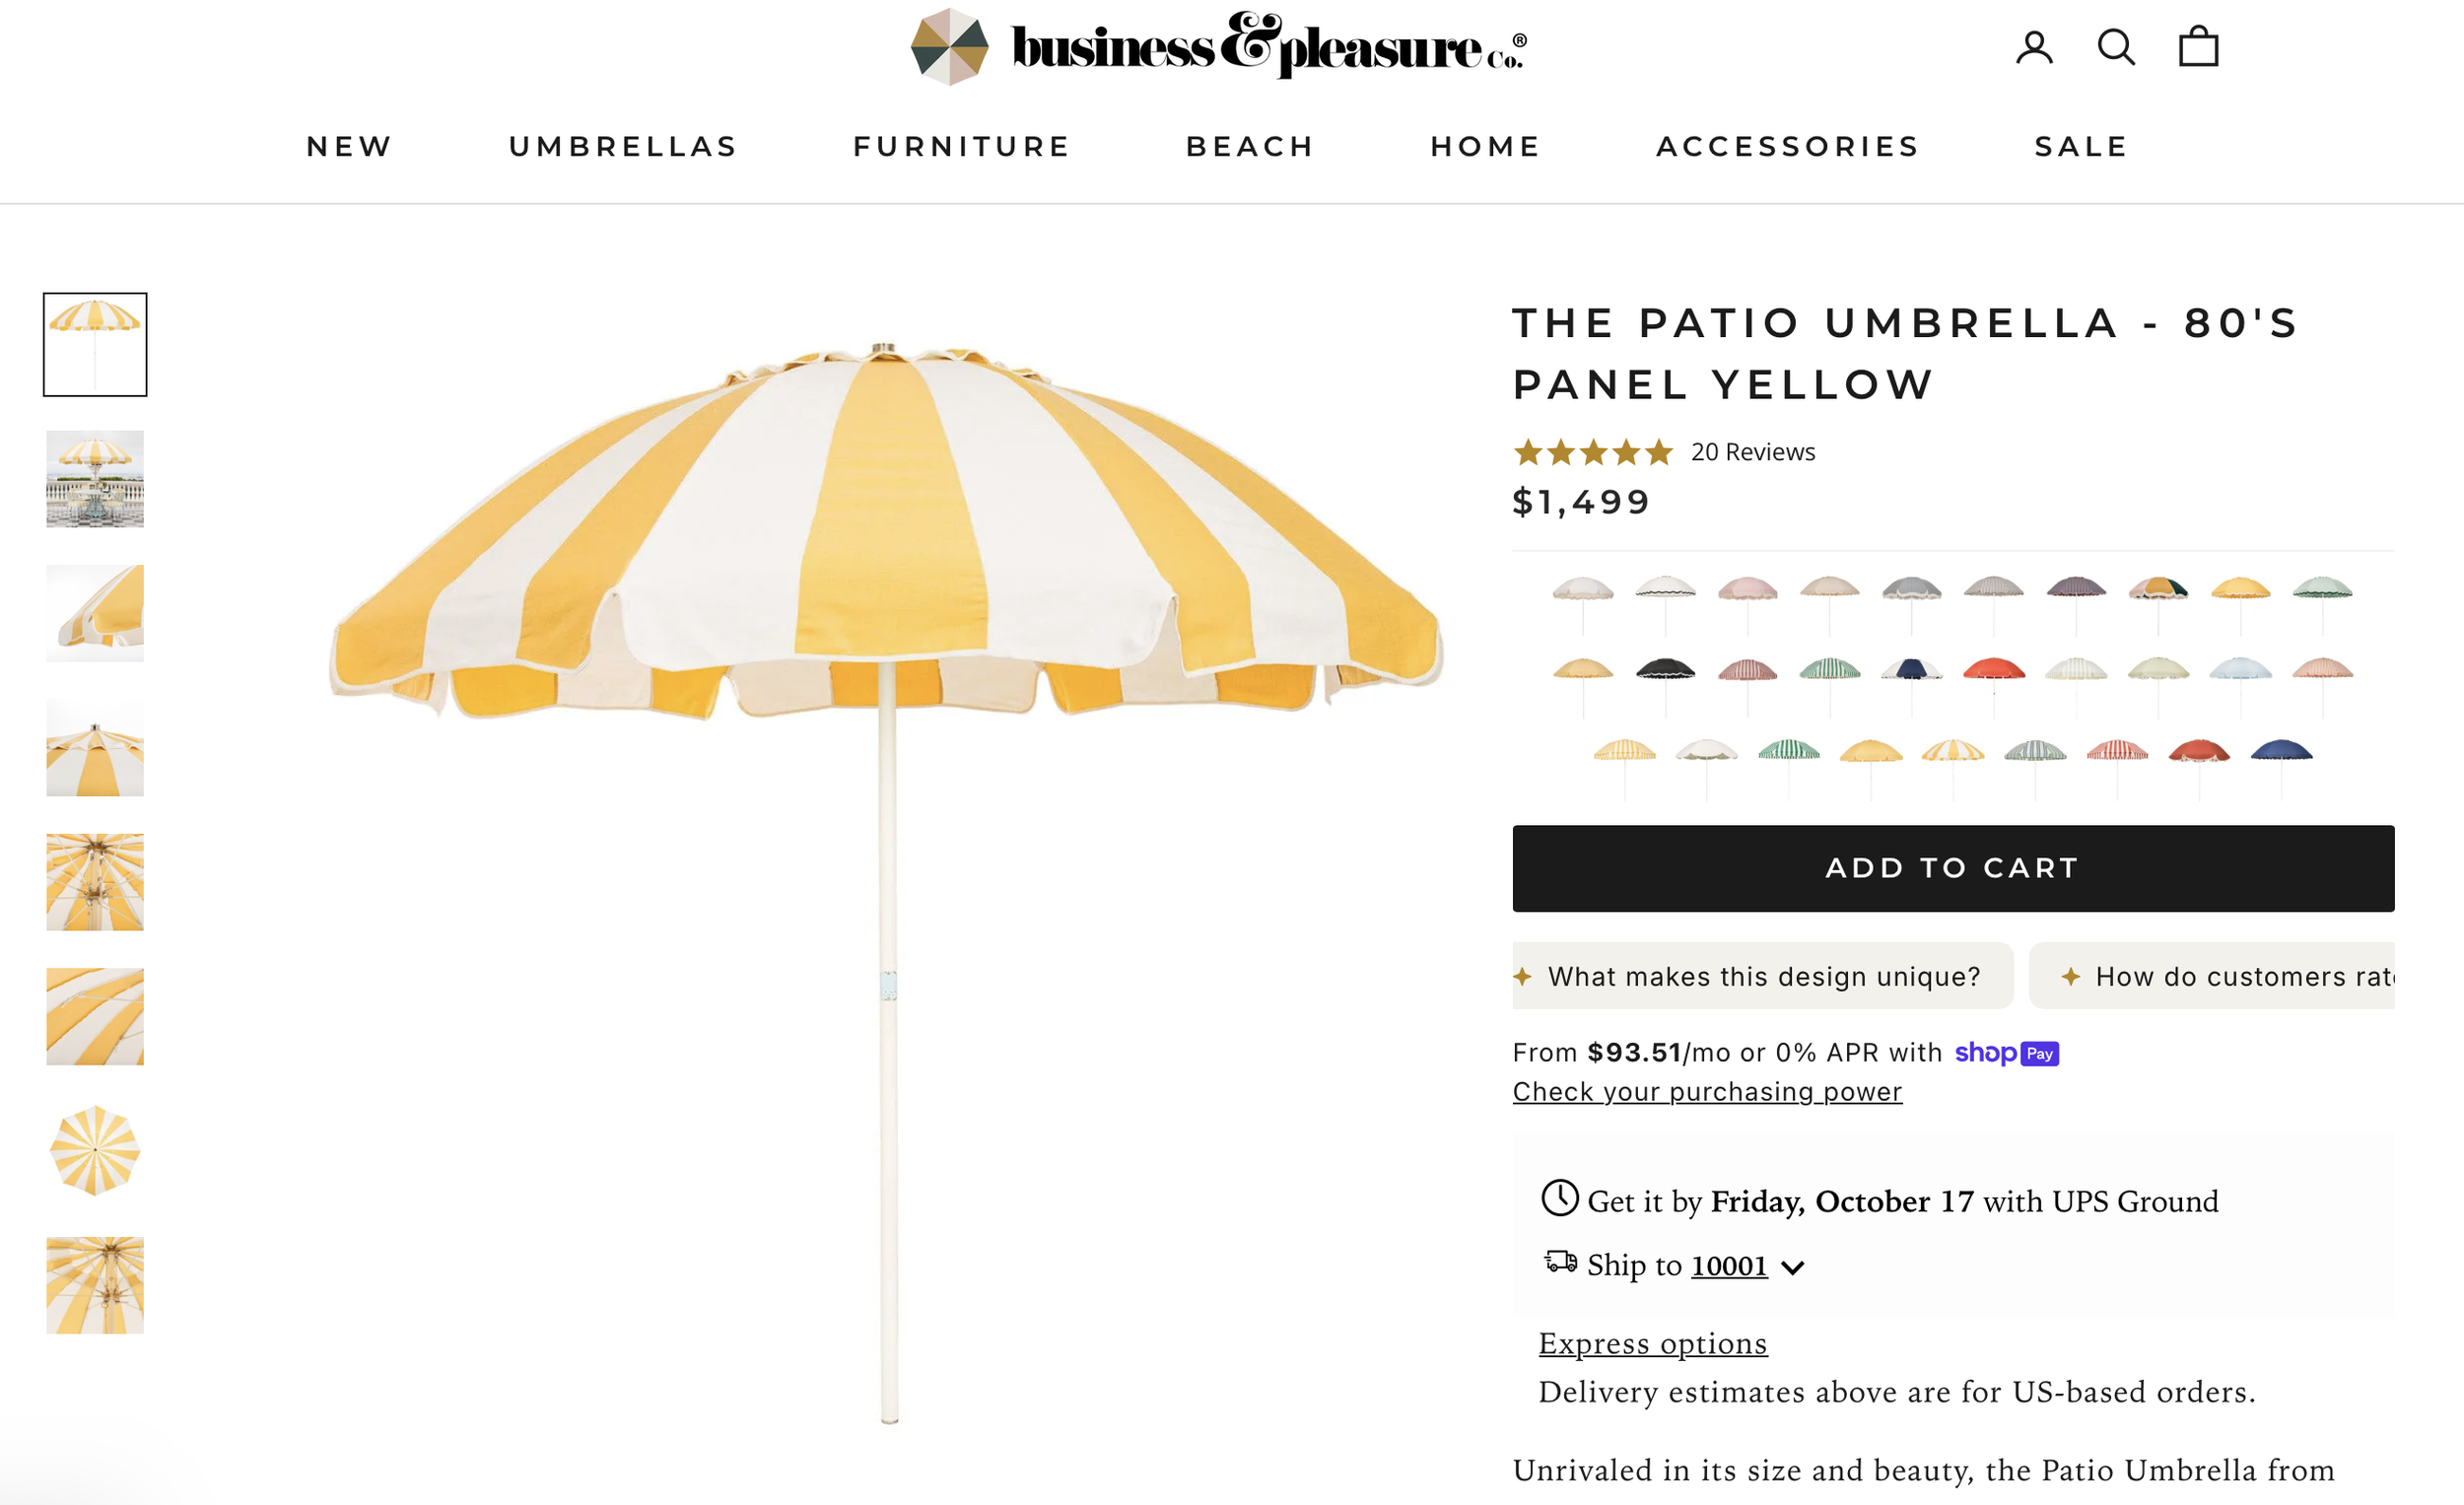The image size is (2464, 1505).
Task: Open the account profile icon
Action: pyautogui.click(x=2034, y=47)
